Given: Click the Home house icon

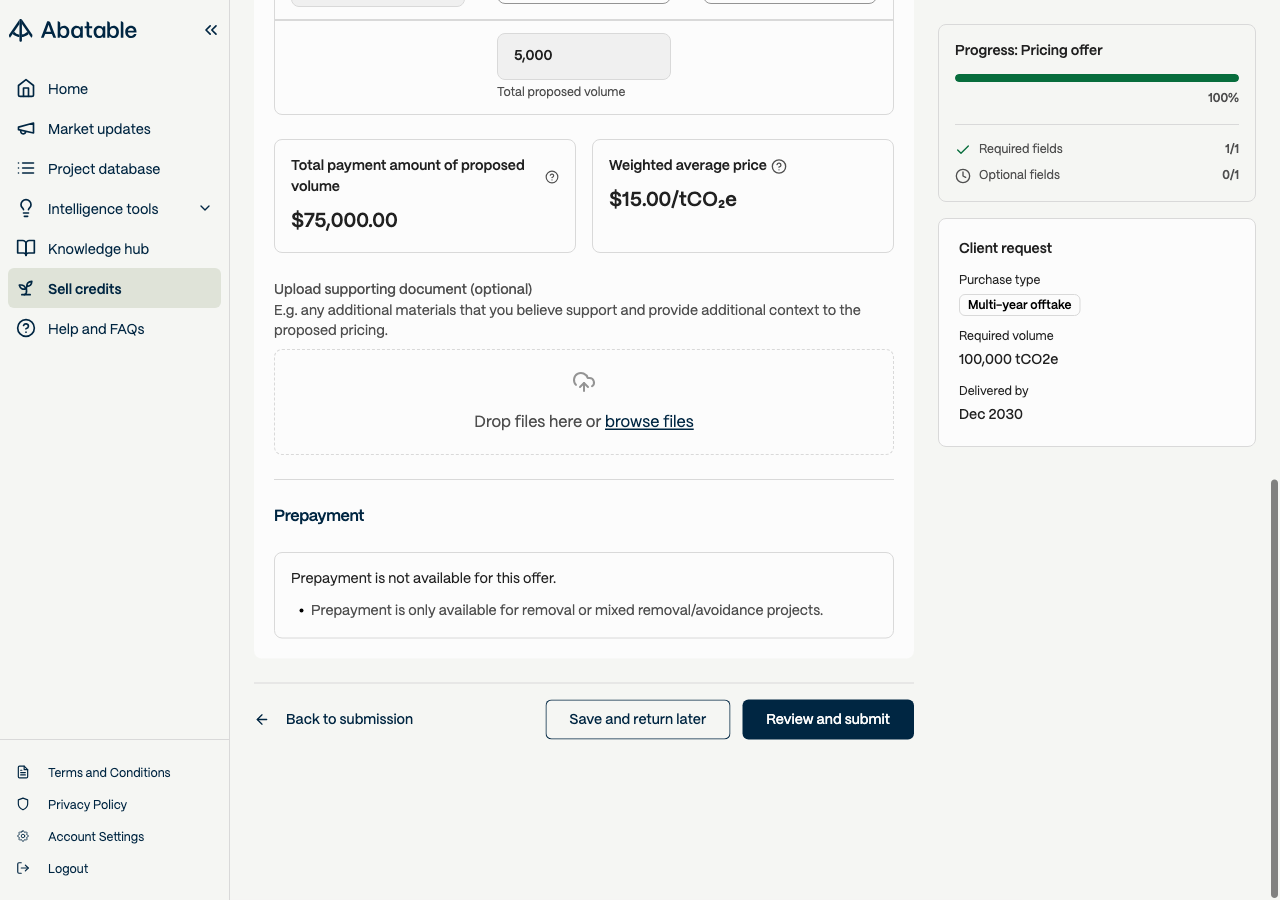Looking at the screenshot, I should click(26, 89).
